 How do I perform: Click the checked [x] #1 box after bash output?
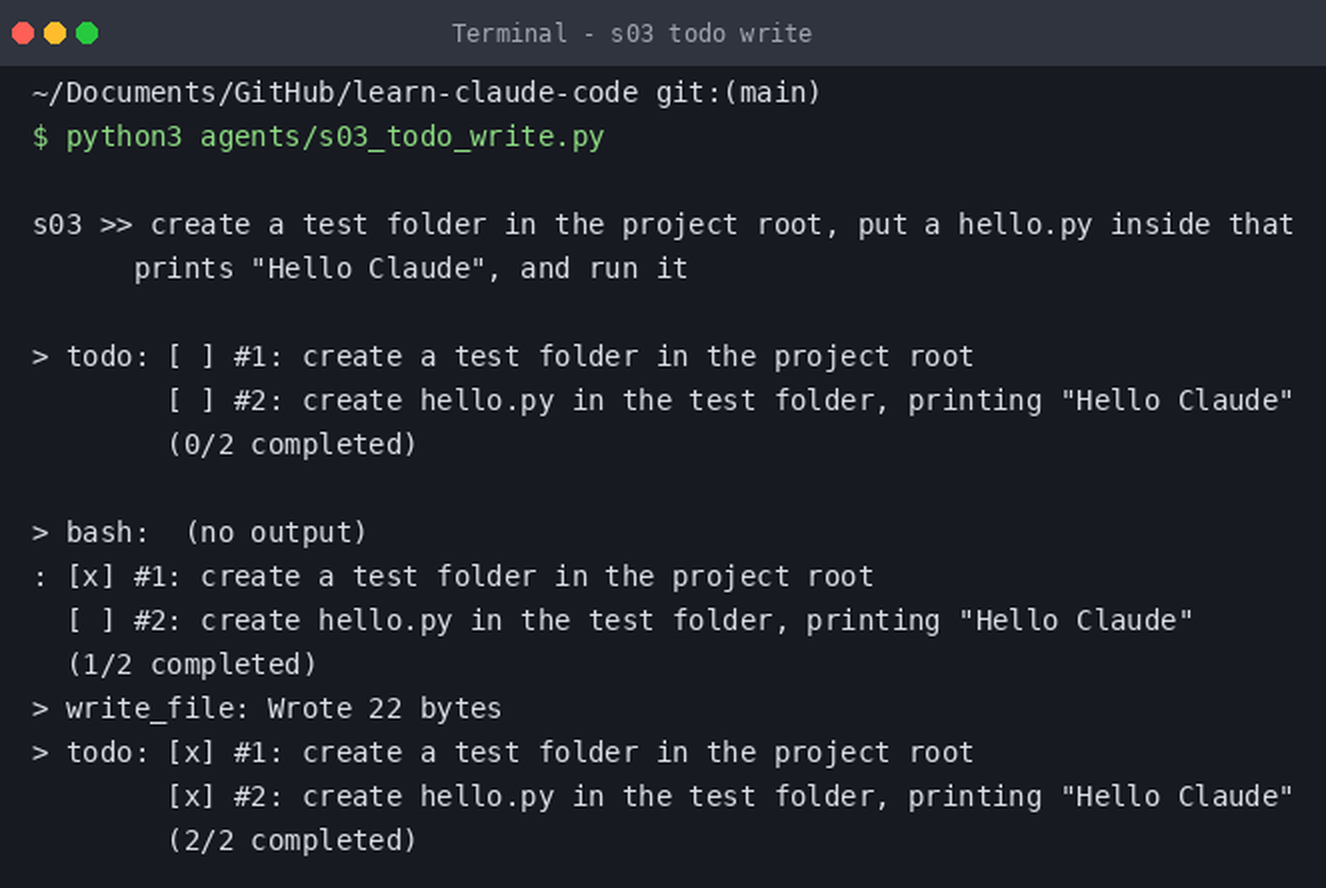click(x=91, y=577)
